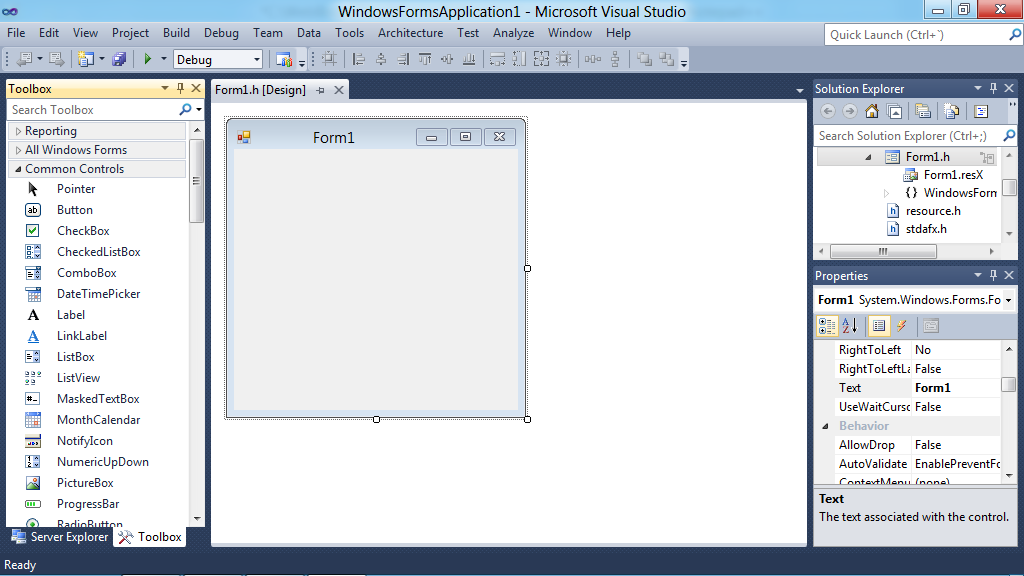Viewport: 1024px width, 576px height.
Task: Start debugging with the green play arrow
Action: click(147, 59)
